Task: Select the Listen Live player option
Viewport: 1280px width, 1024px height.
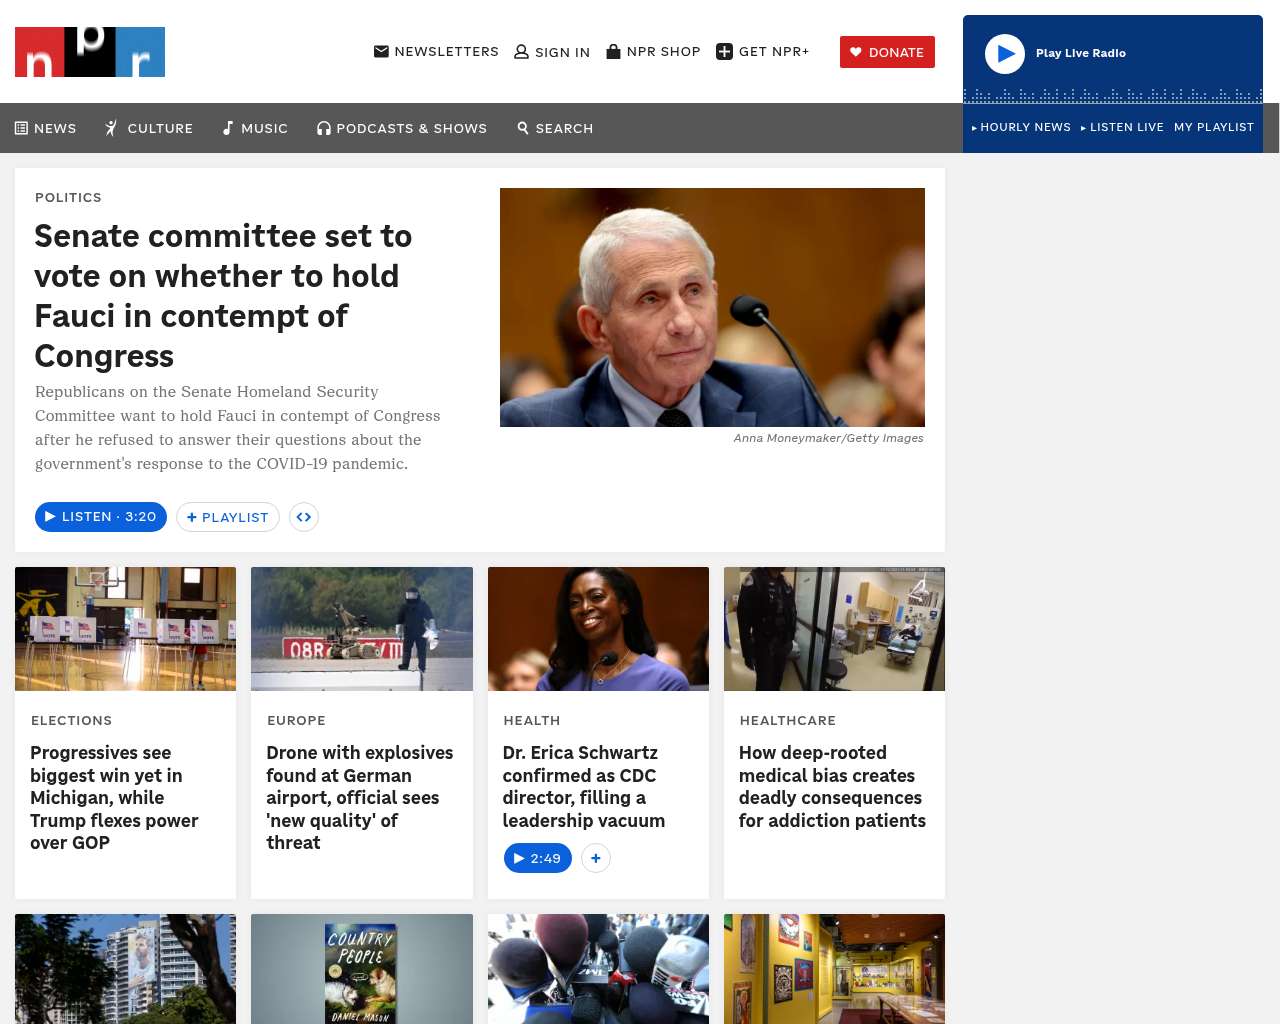Action: (1122, 127)
